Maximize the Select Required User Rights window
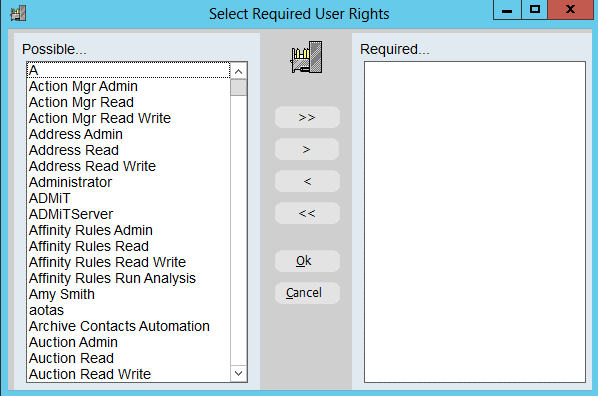This screenshot has height=396, width=598. pyautogui.click(x=535, y=10)
